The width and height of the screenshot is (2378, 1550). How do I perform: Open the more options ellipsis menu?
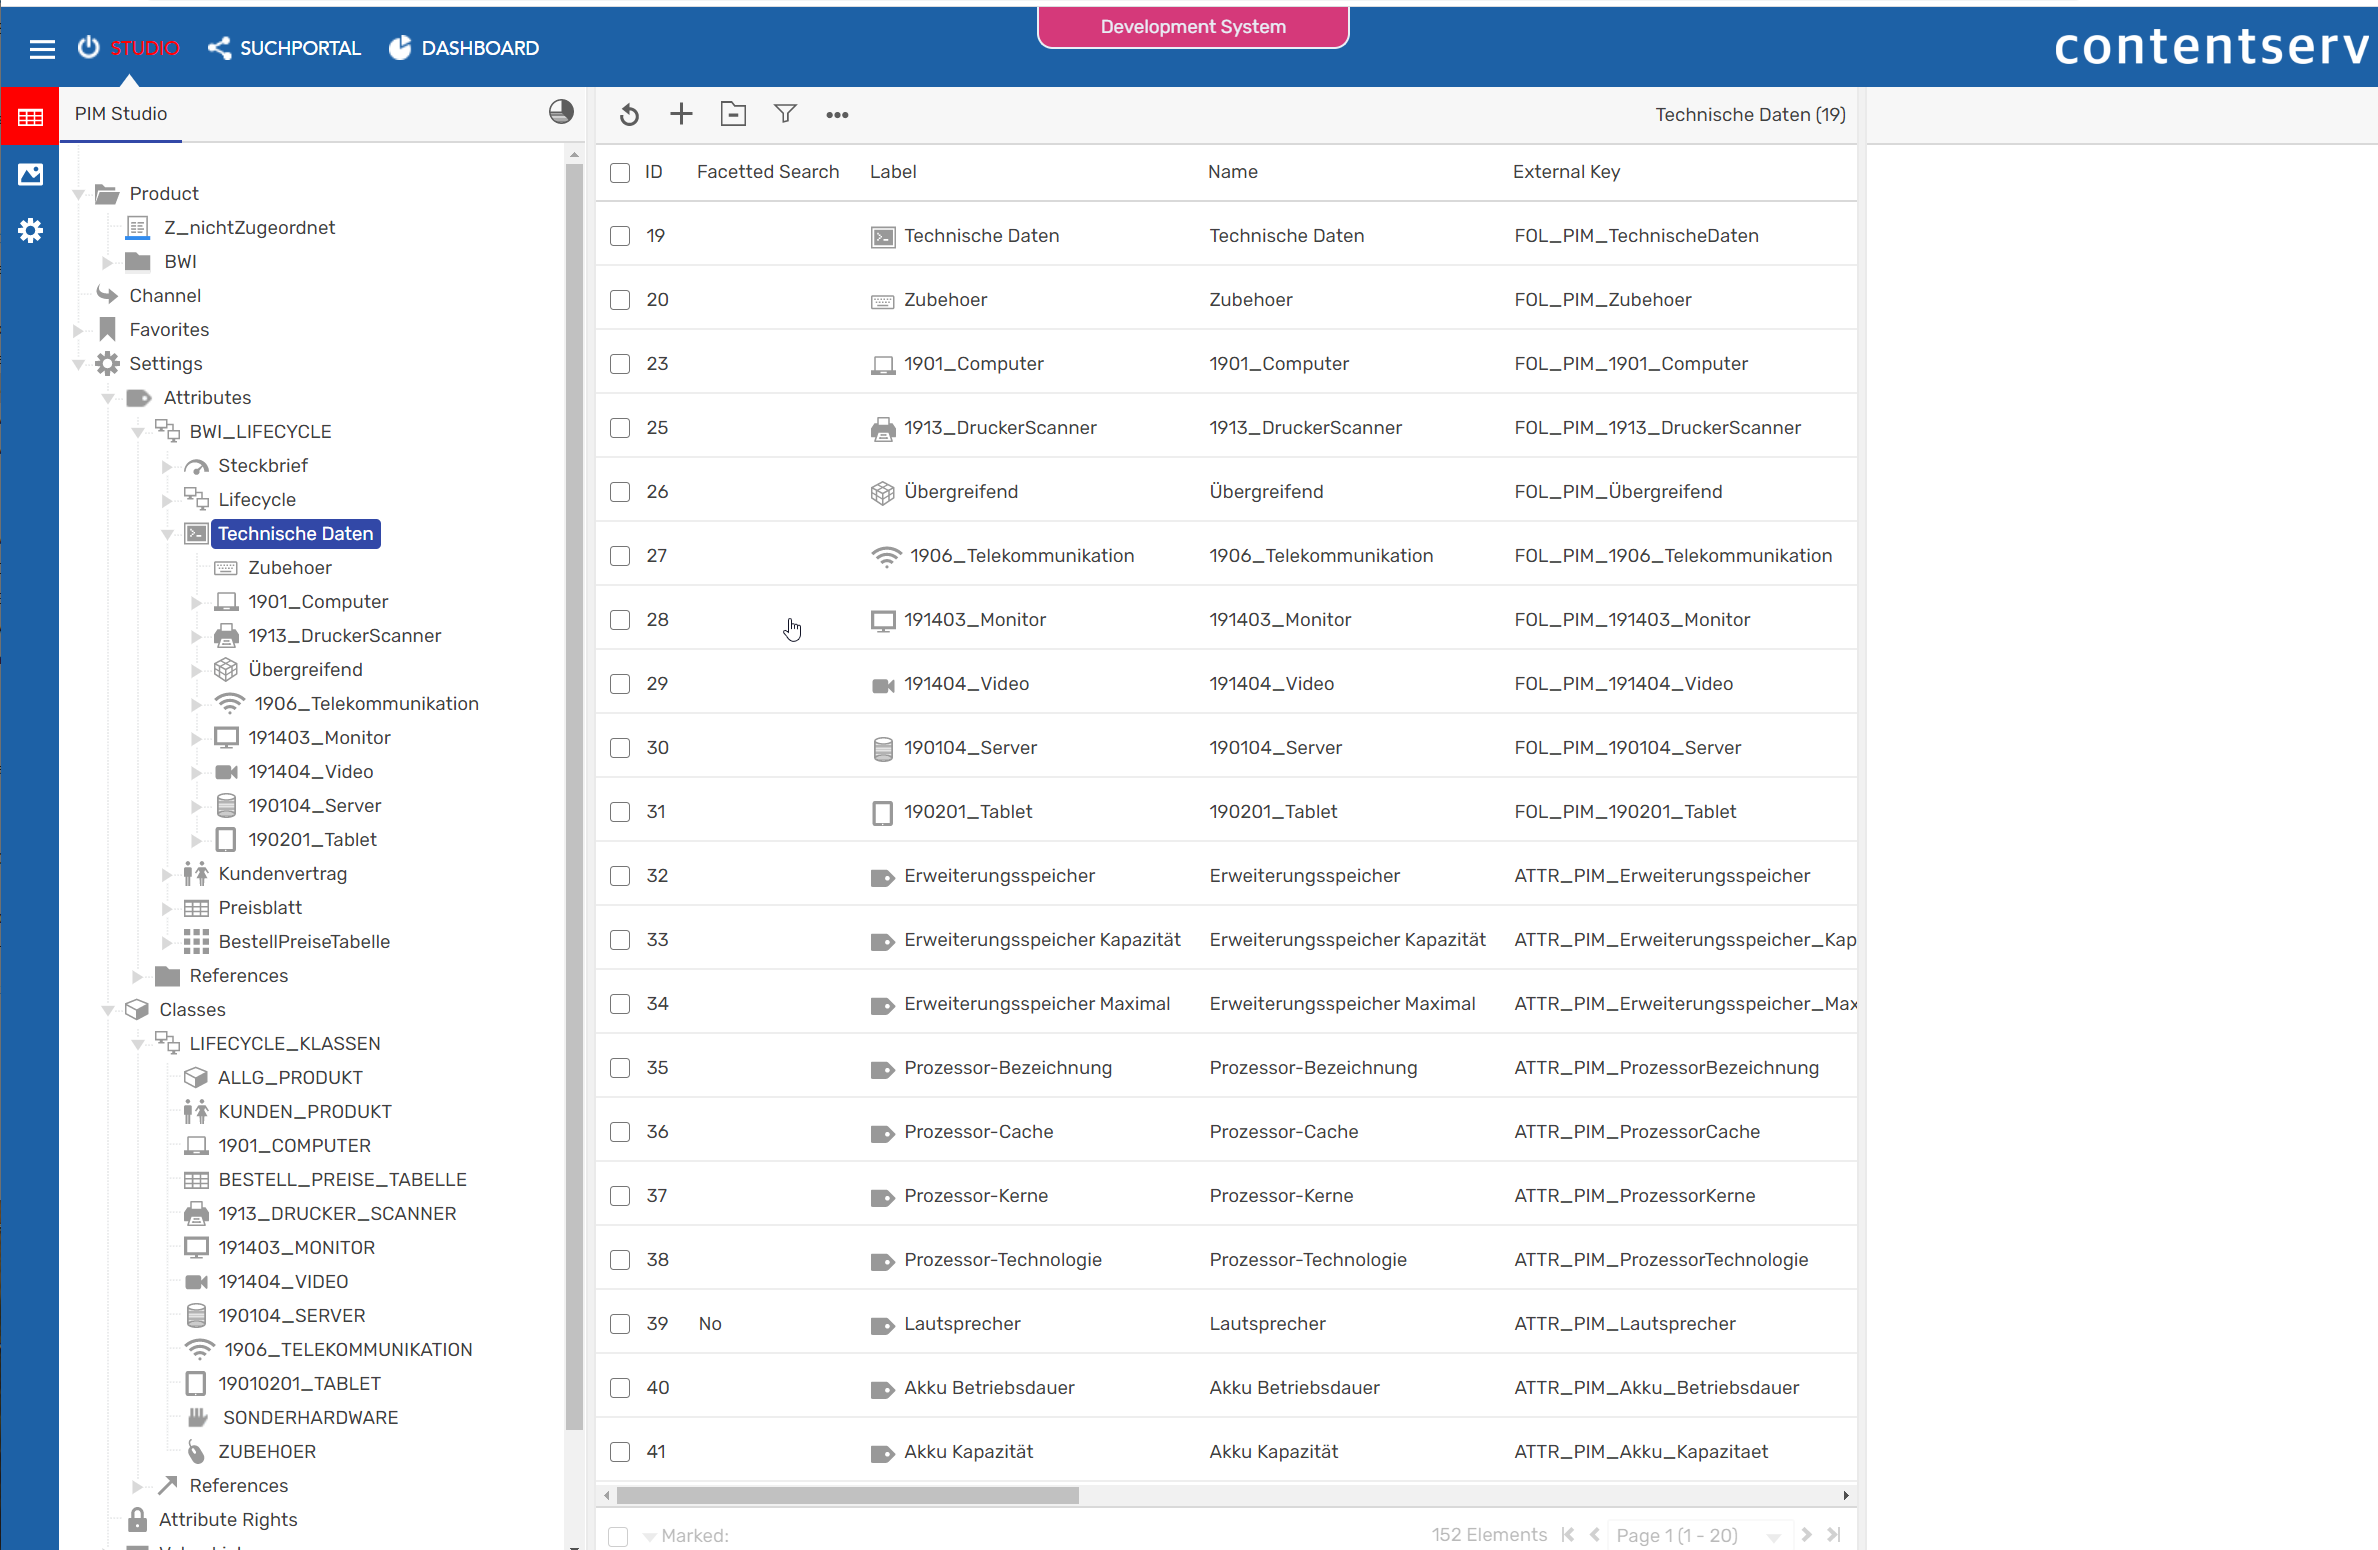(x=837, y=115)
